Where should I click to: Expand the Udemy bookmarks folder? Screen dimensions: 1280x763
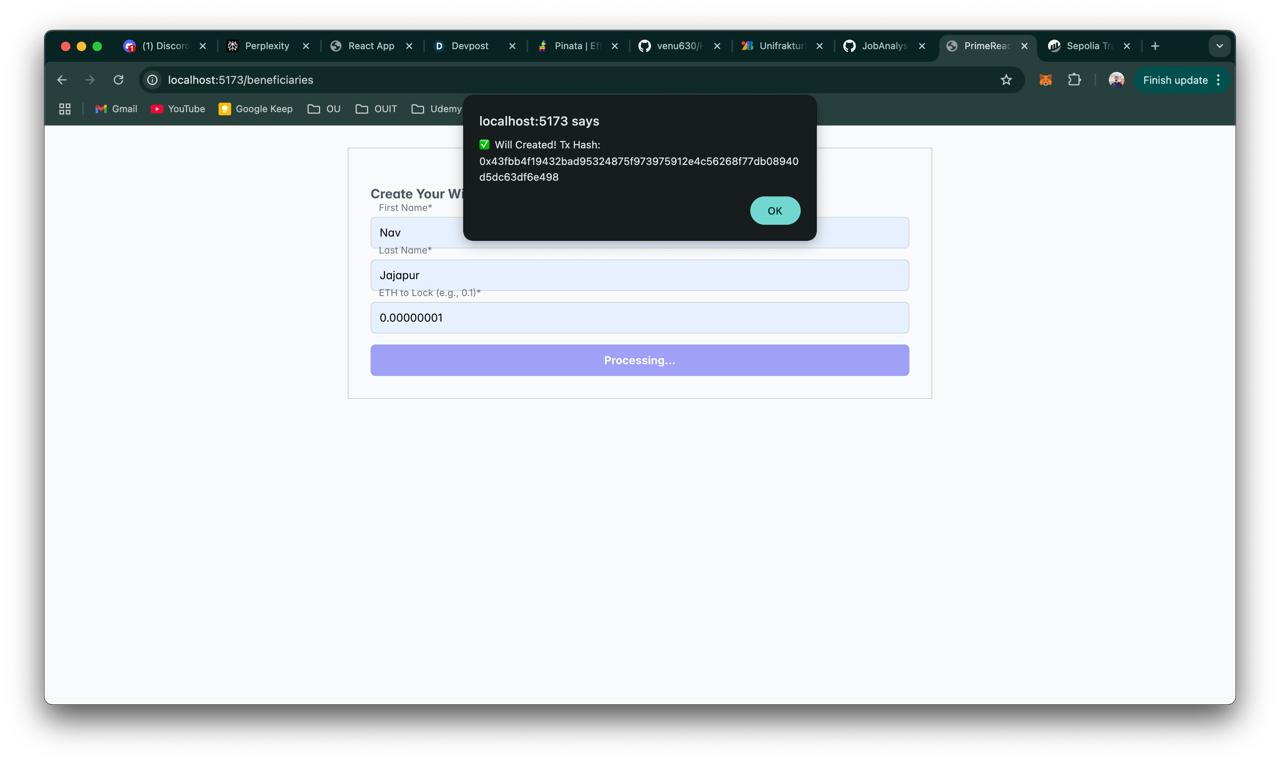point(437,109)
